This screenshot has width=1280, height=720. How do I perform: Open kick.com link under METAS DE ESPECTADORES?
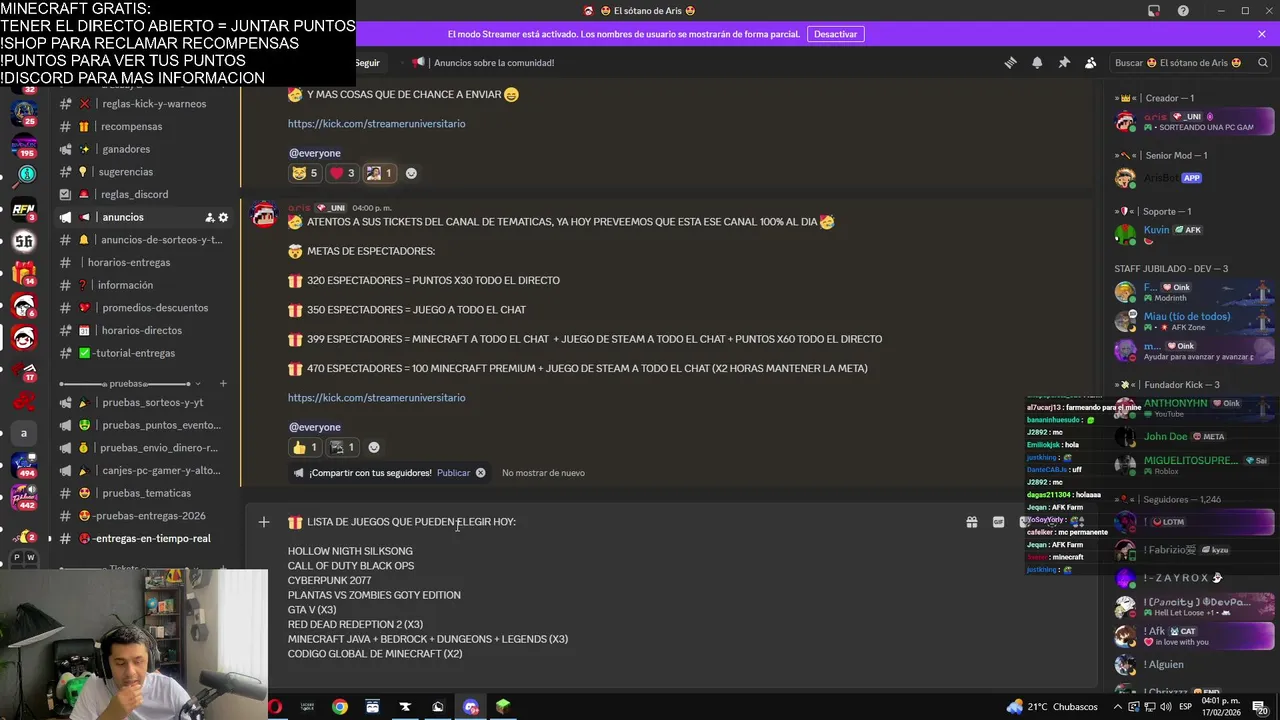[376, 398]
